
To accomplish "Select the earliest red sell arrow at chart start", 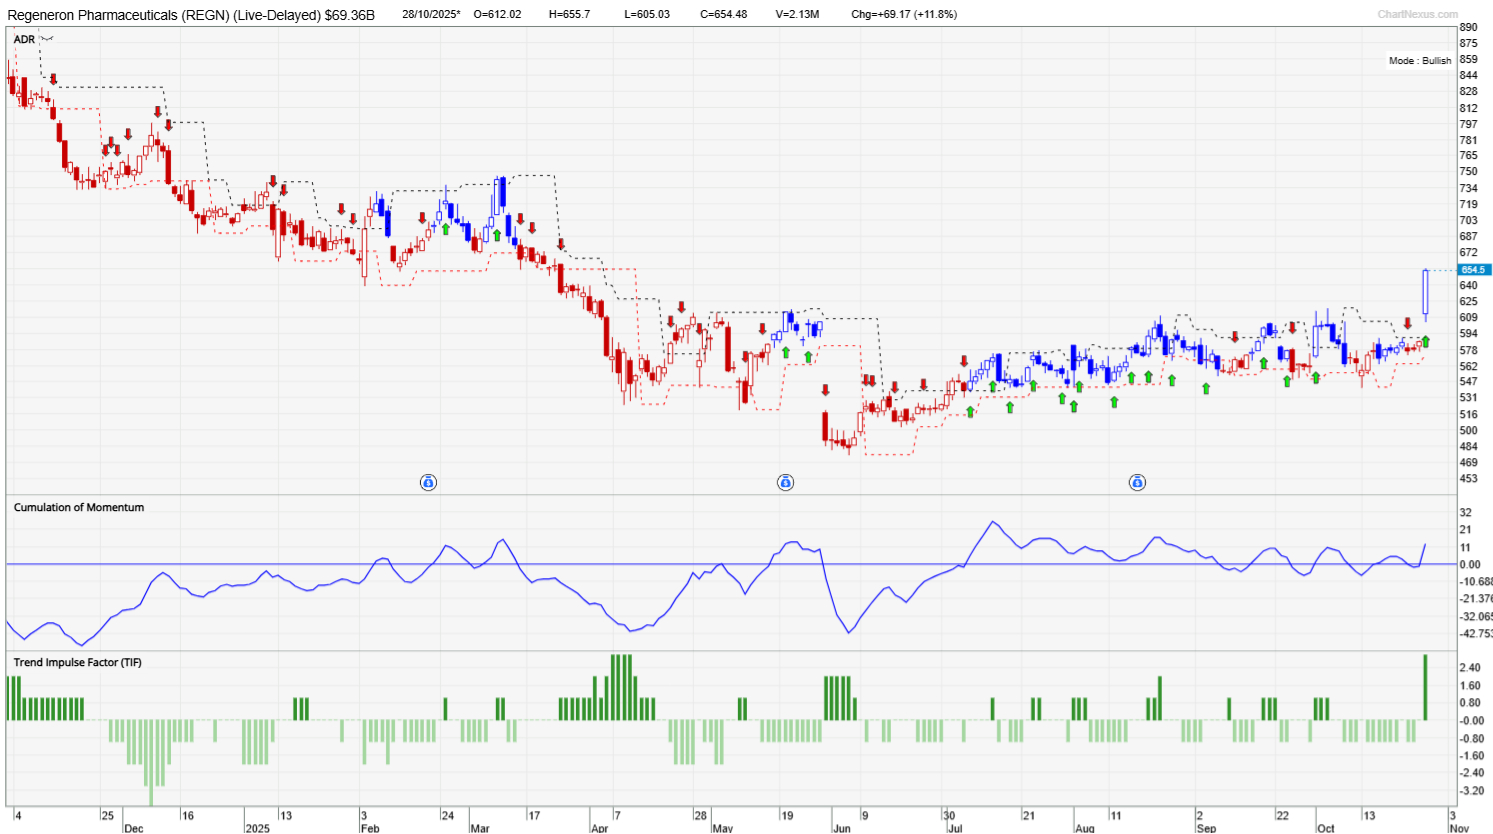I will tap(53, 79).
